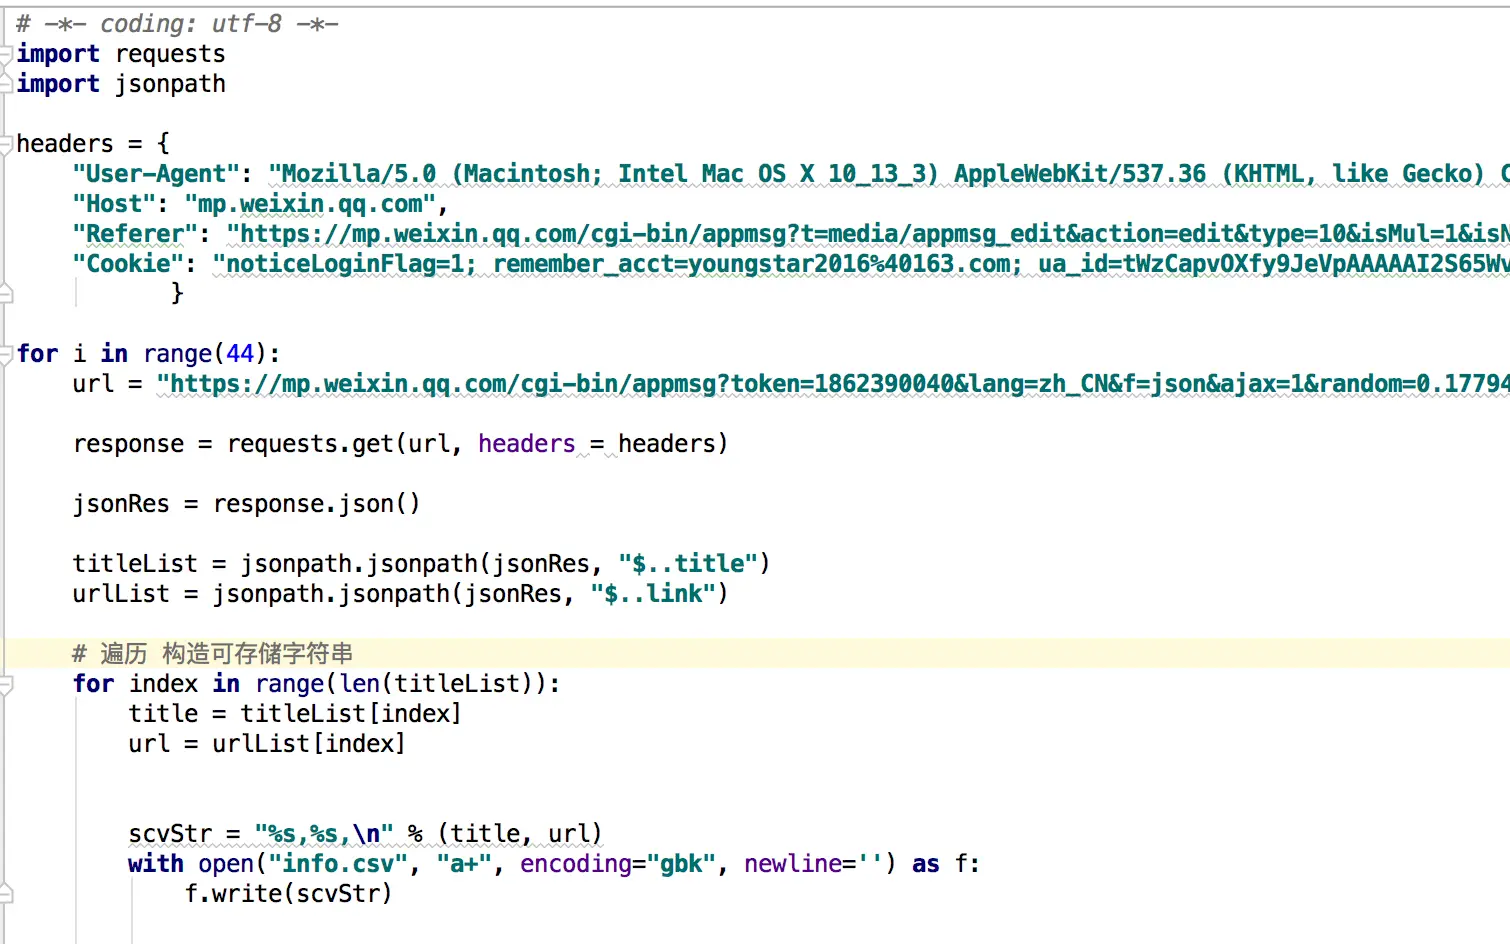Click "urlList[index]" expression
This screenshot has height=944, width=1510.
(x=309, y=744)
